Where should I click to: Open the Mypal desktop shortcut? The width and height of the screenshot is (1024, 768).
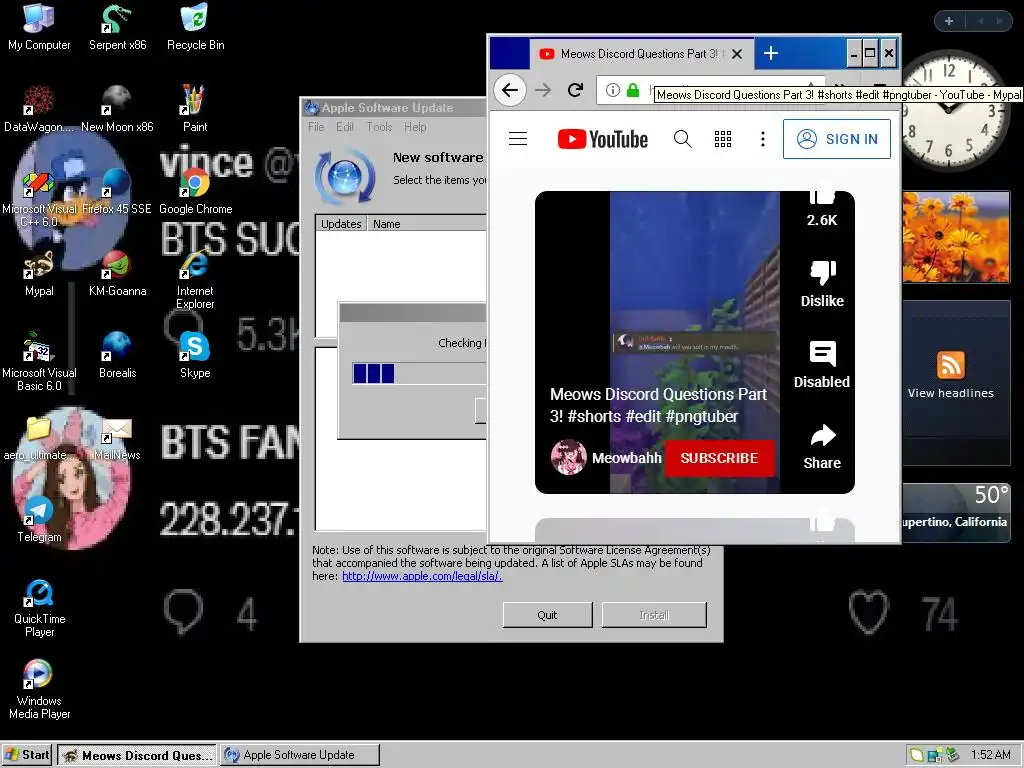click(x=39, y=273)
